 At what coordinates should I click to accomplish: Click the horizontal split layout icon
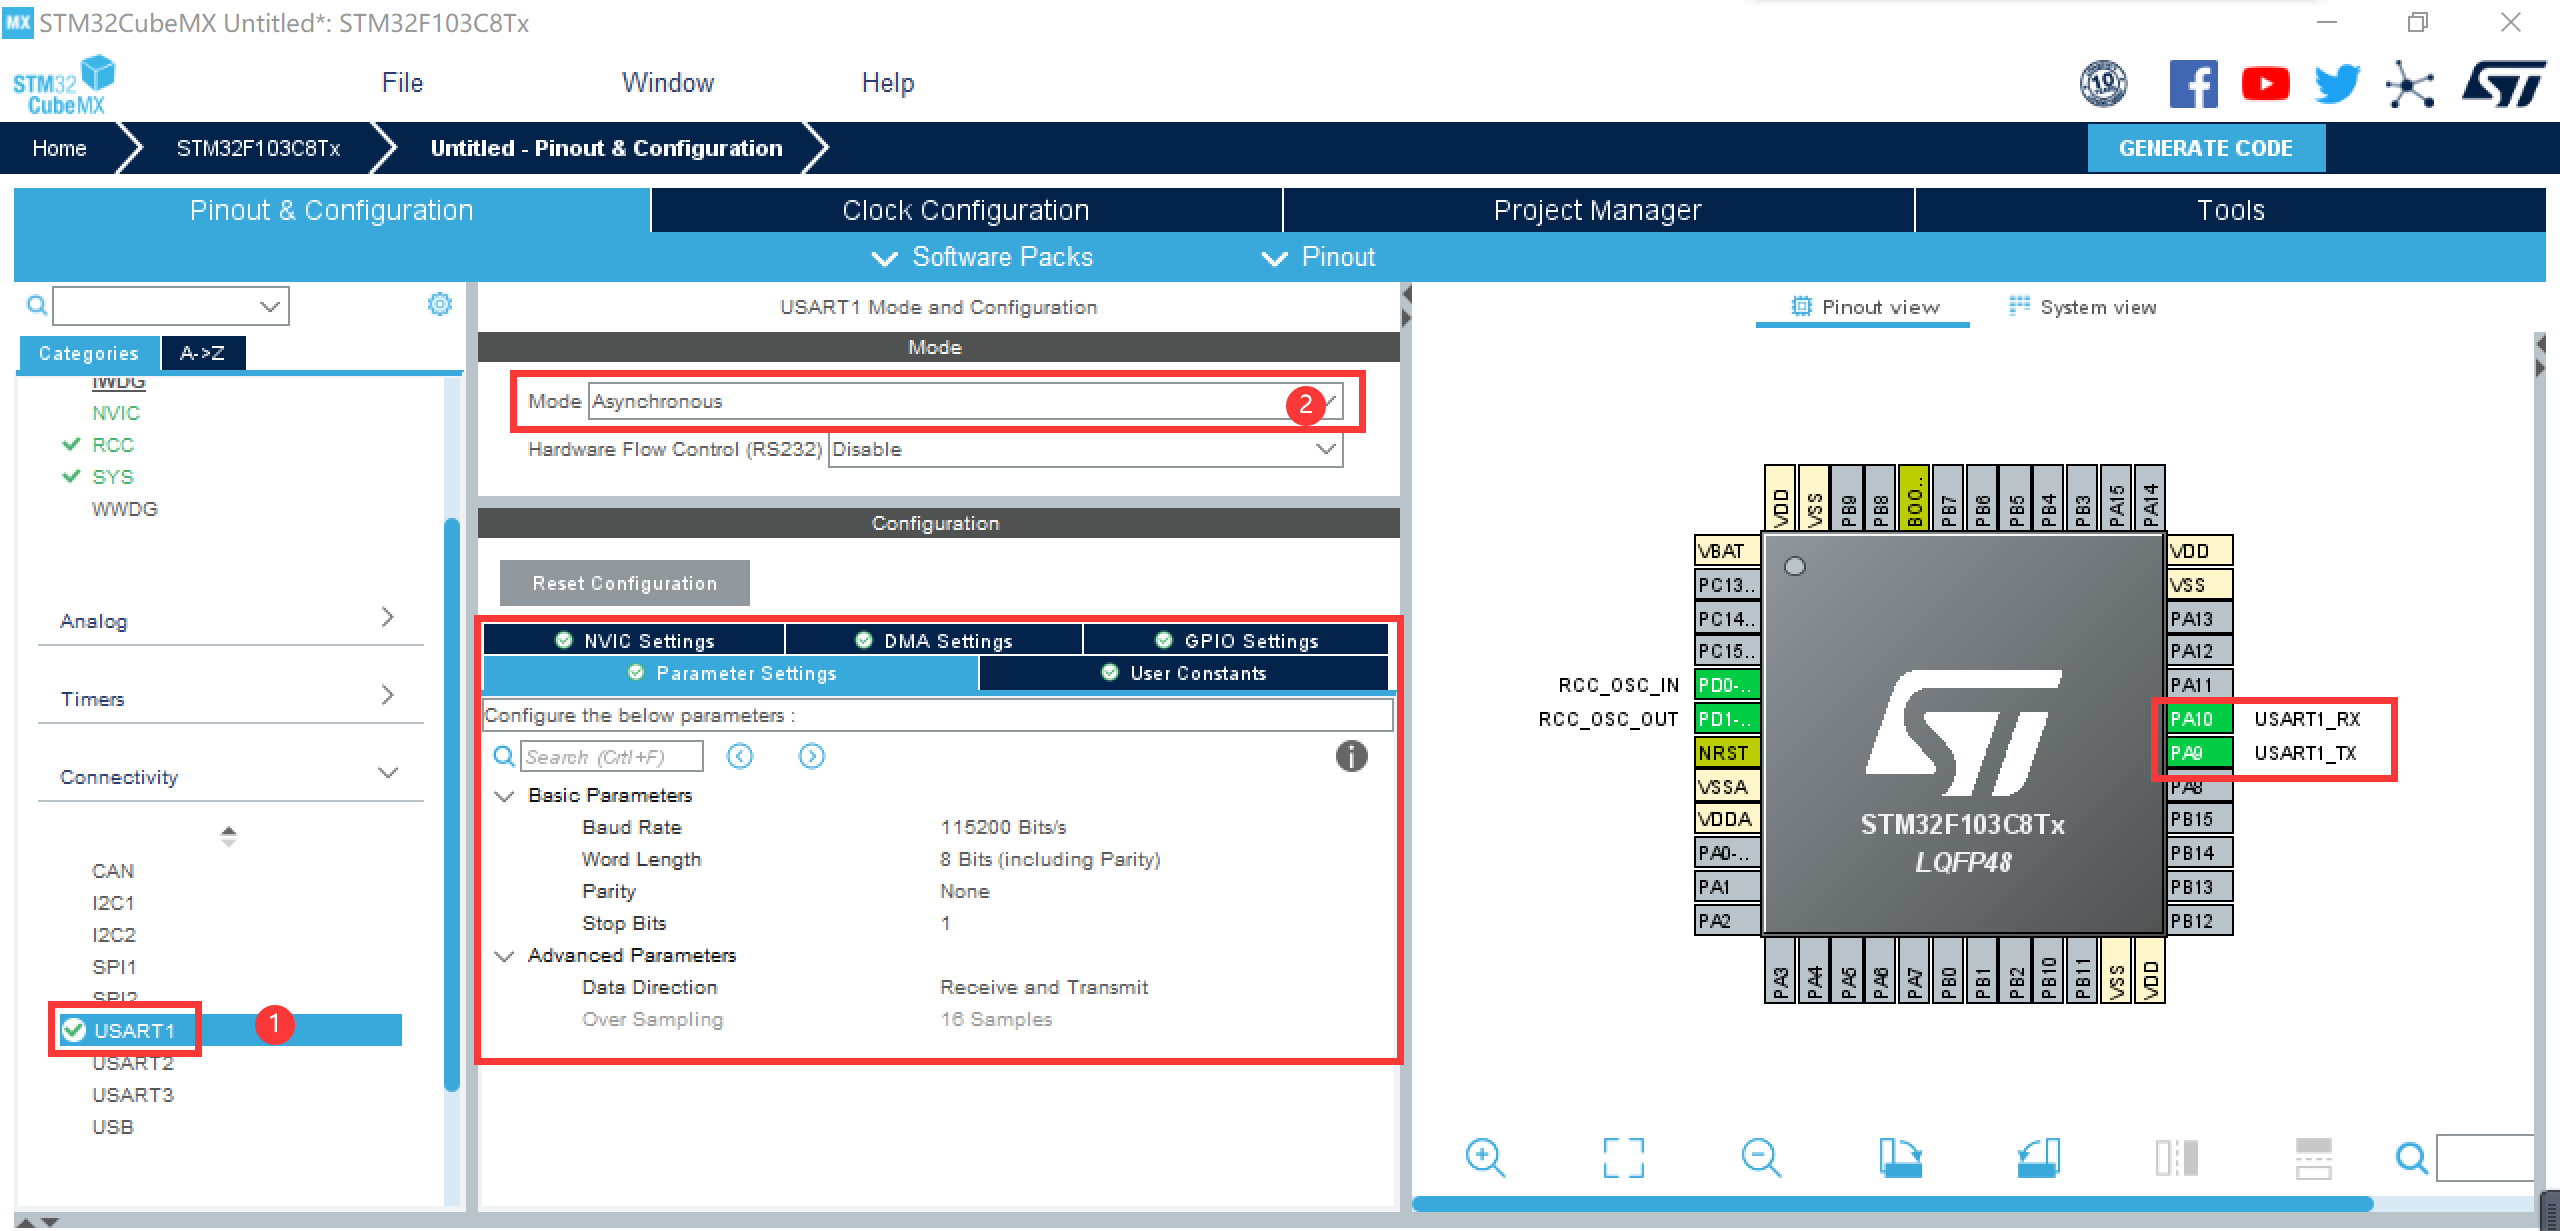pyautogui.click(x=2314, y=1158)
